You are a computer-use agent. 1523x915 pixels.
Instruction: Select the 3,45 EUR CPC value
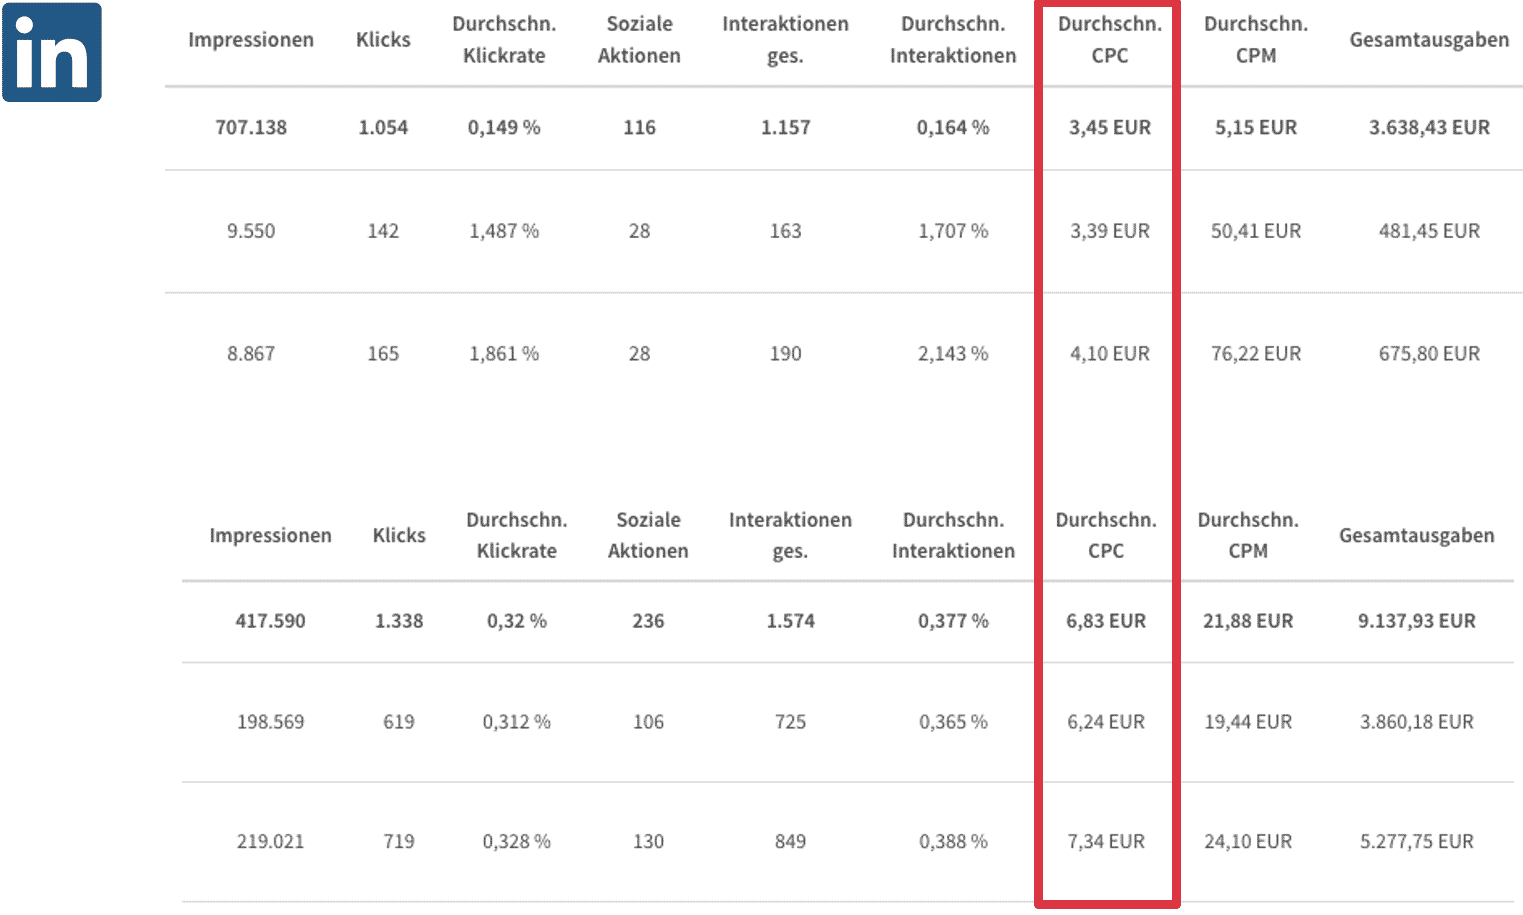pyautogui.click(x=1110, y=127)
